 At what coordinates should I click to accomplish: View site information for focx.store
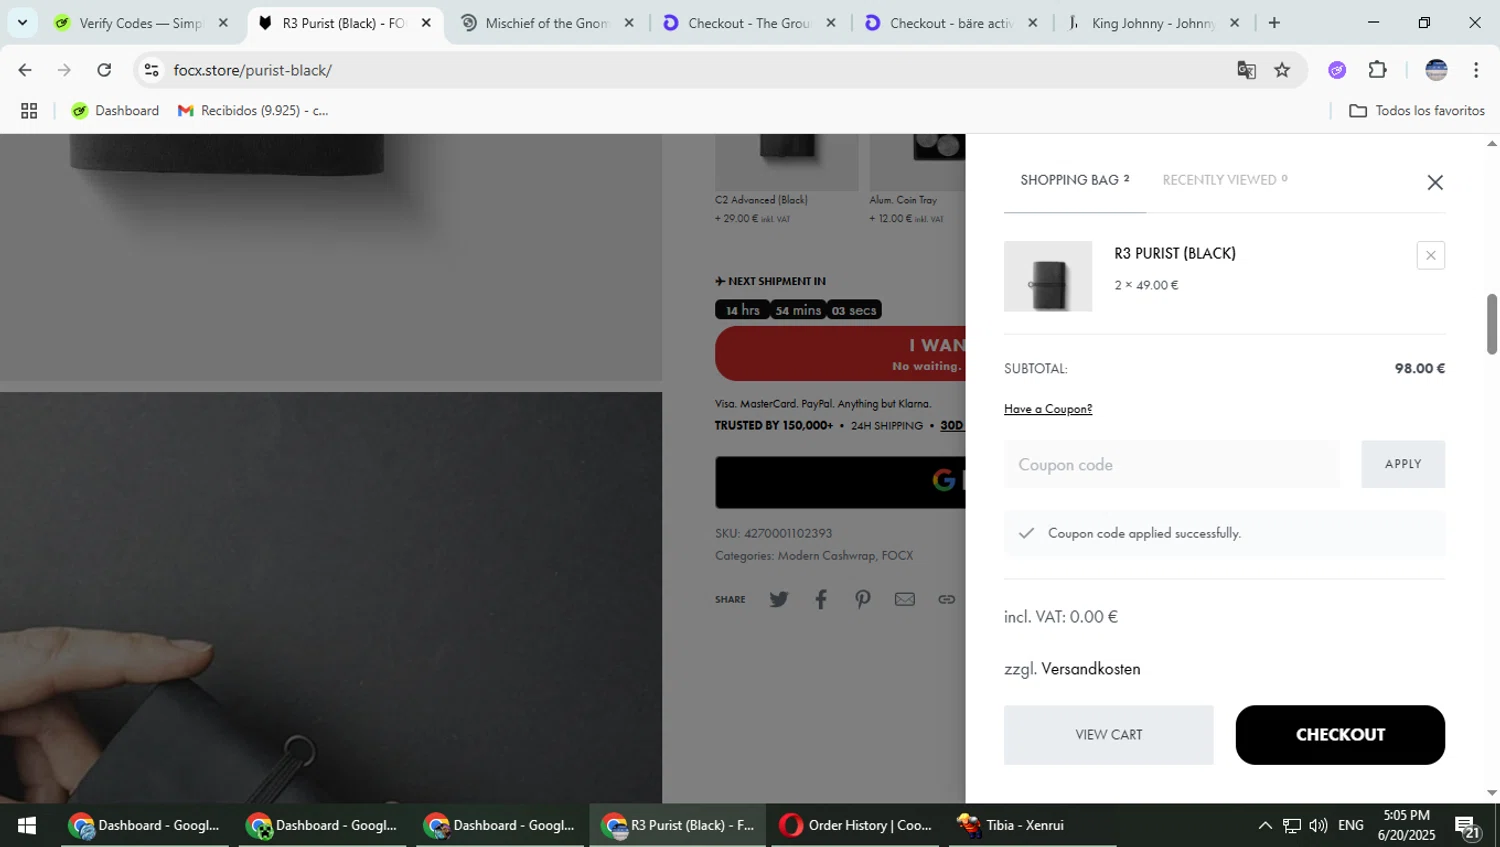click(152, 70)
